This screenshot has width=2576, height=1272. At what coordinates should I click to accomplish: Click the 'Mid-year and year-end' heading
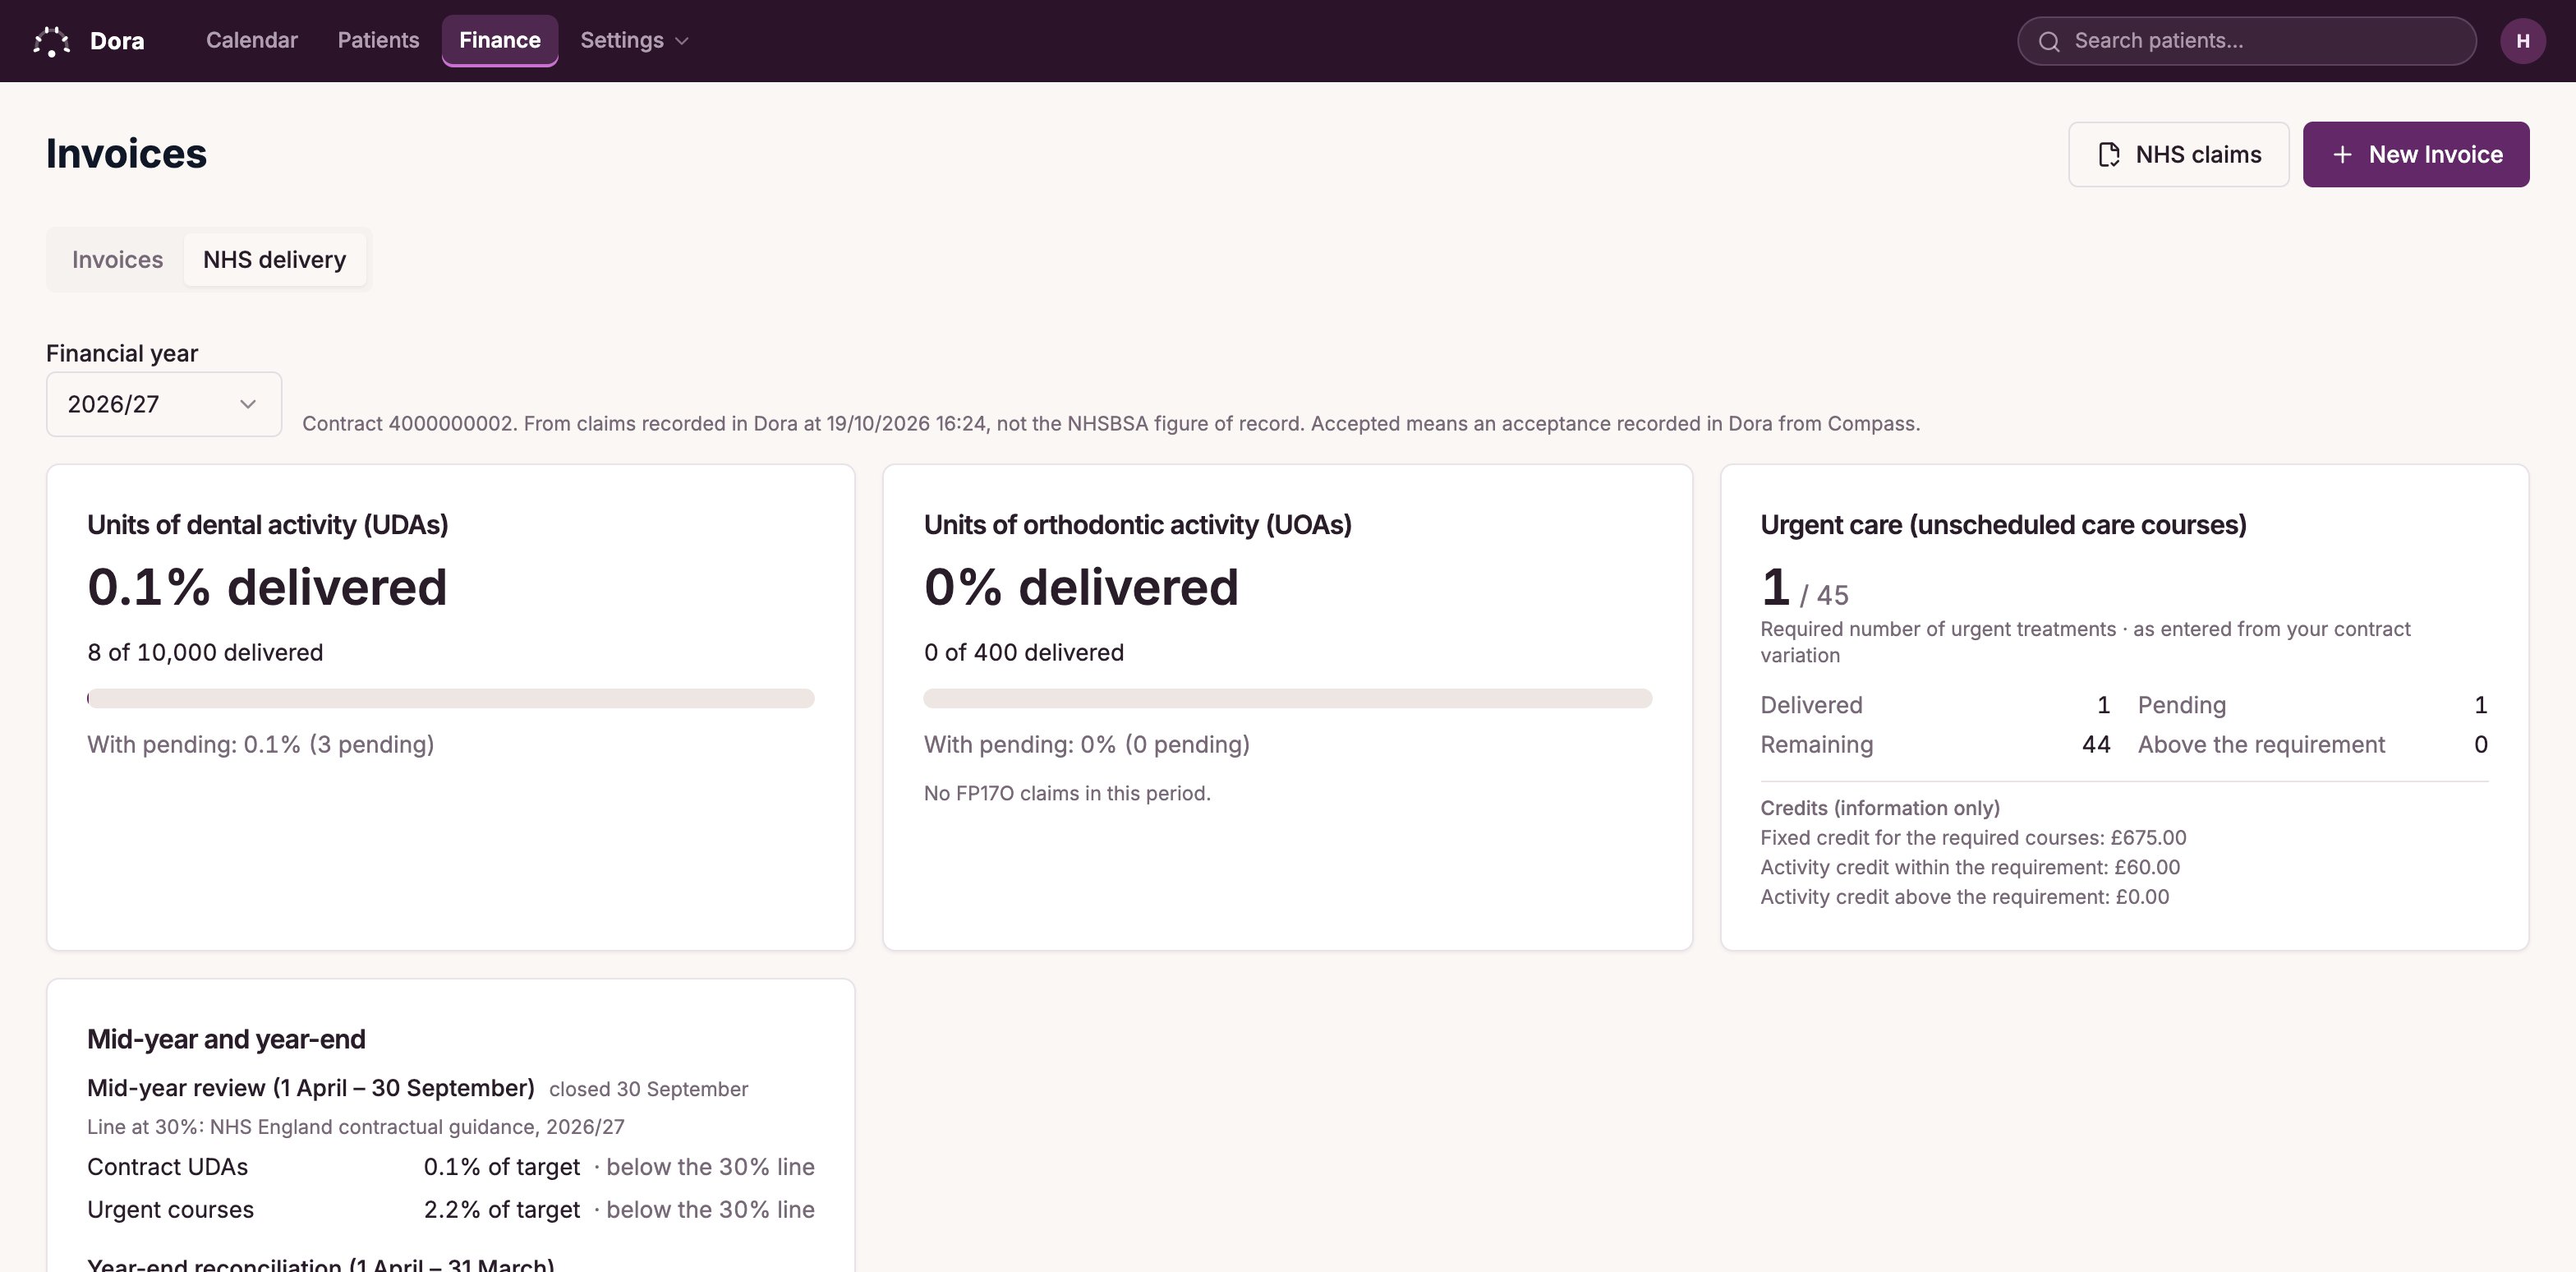(x=226, y=1040)
